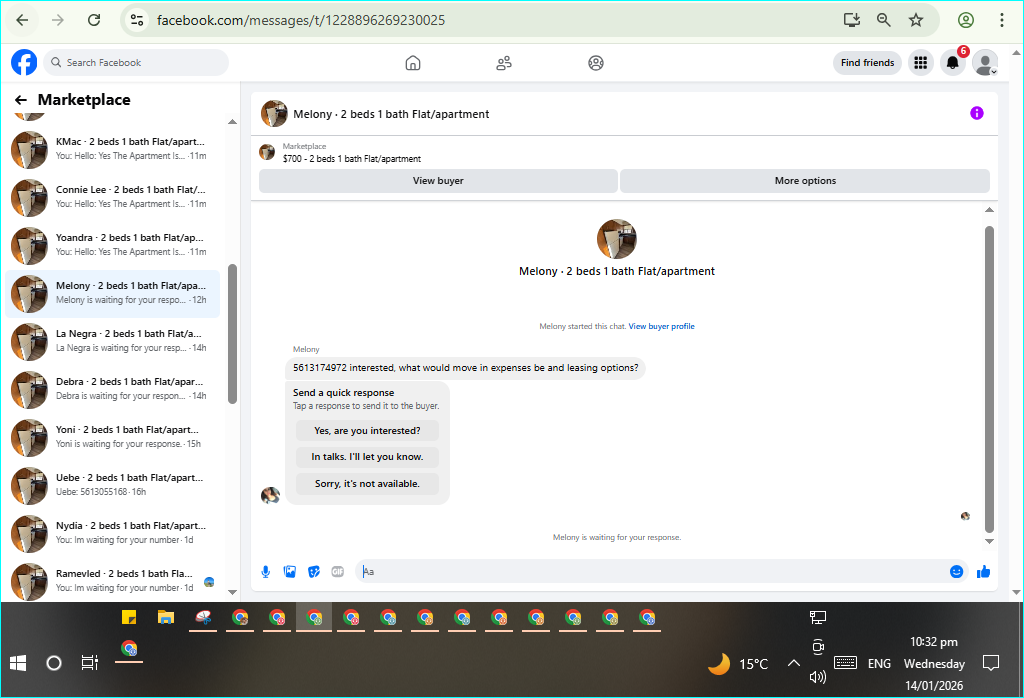Bookmark this page with star icon
The height and width of the screenshot is (698, 1024).
click(916, 20)
